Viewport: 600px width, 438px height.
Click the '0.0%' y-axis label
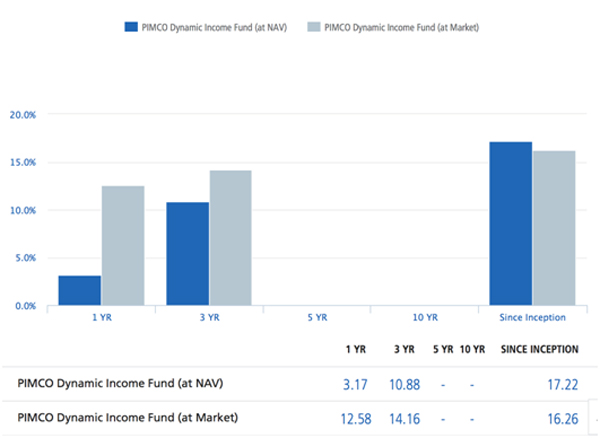click(x=26, y=306)
